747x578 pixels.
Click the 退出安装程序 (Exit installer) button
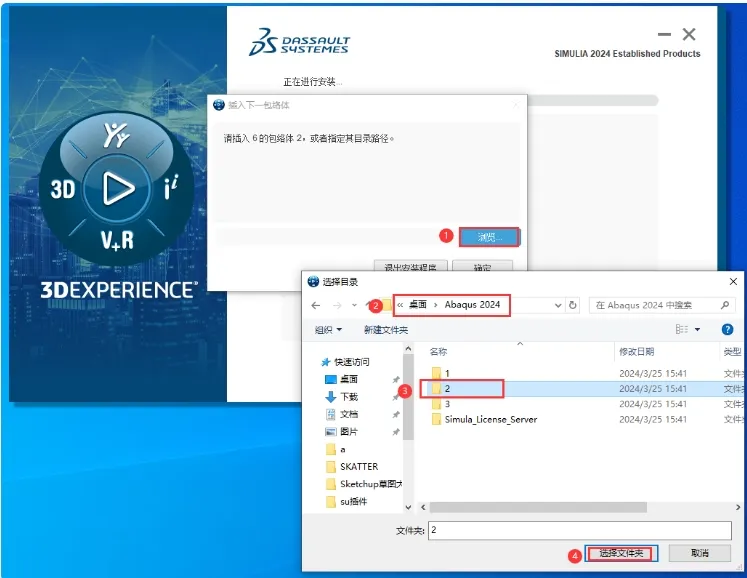(410, 266)
